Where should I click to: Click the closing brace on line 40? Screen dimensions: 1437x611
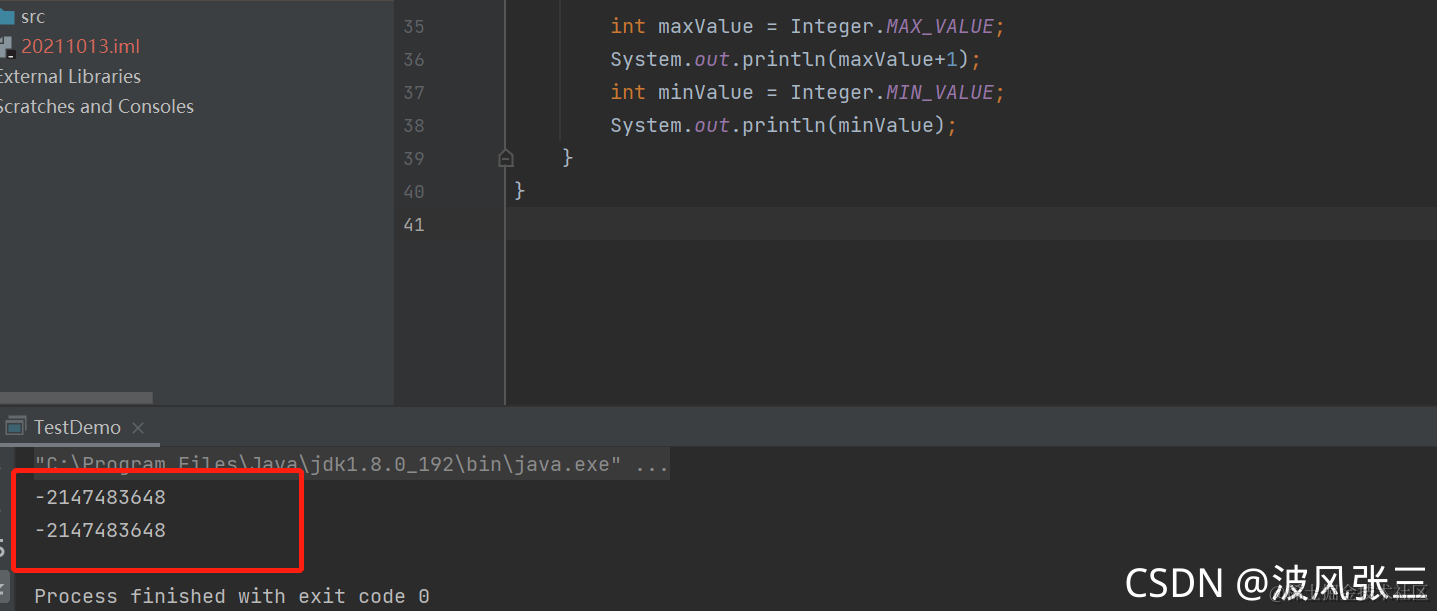tap(520, 190)
